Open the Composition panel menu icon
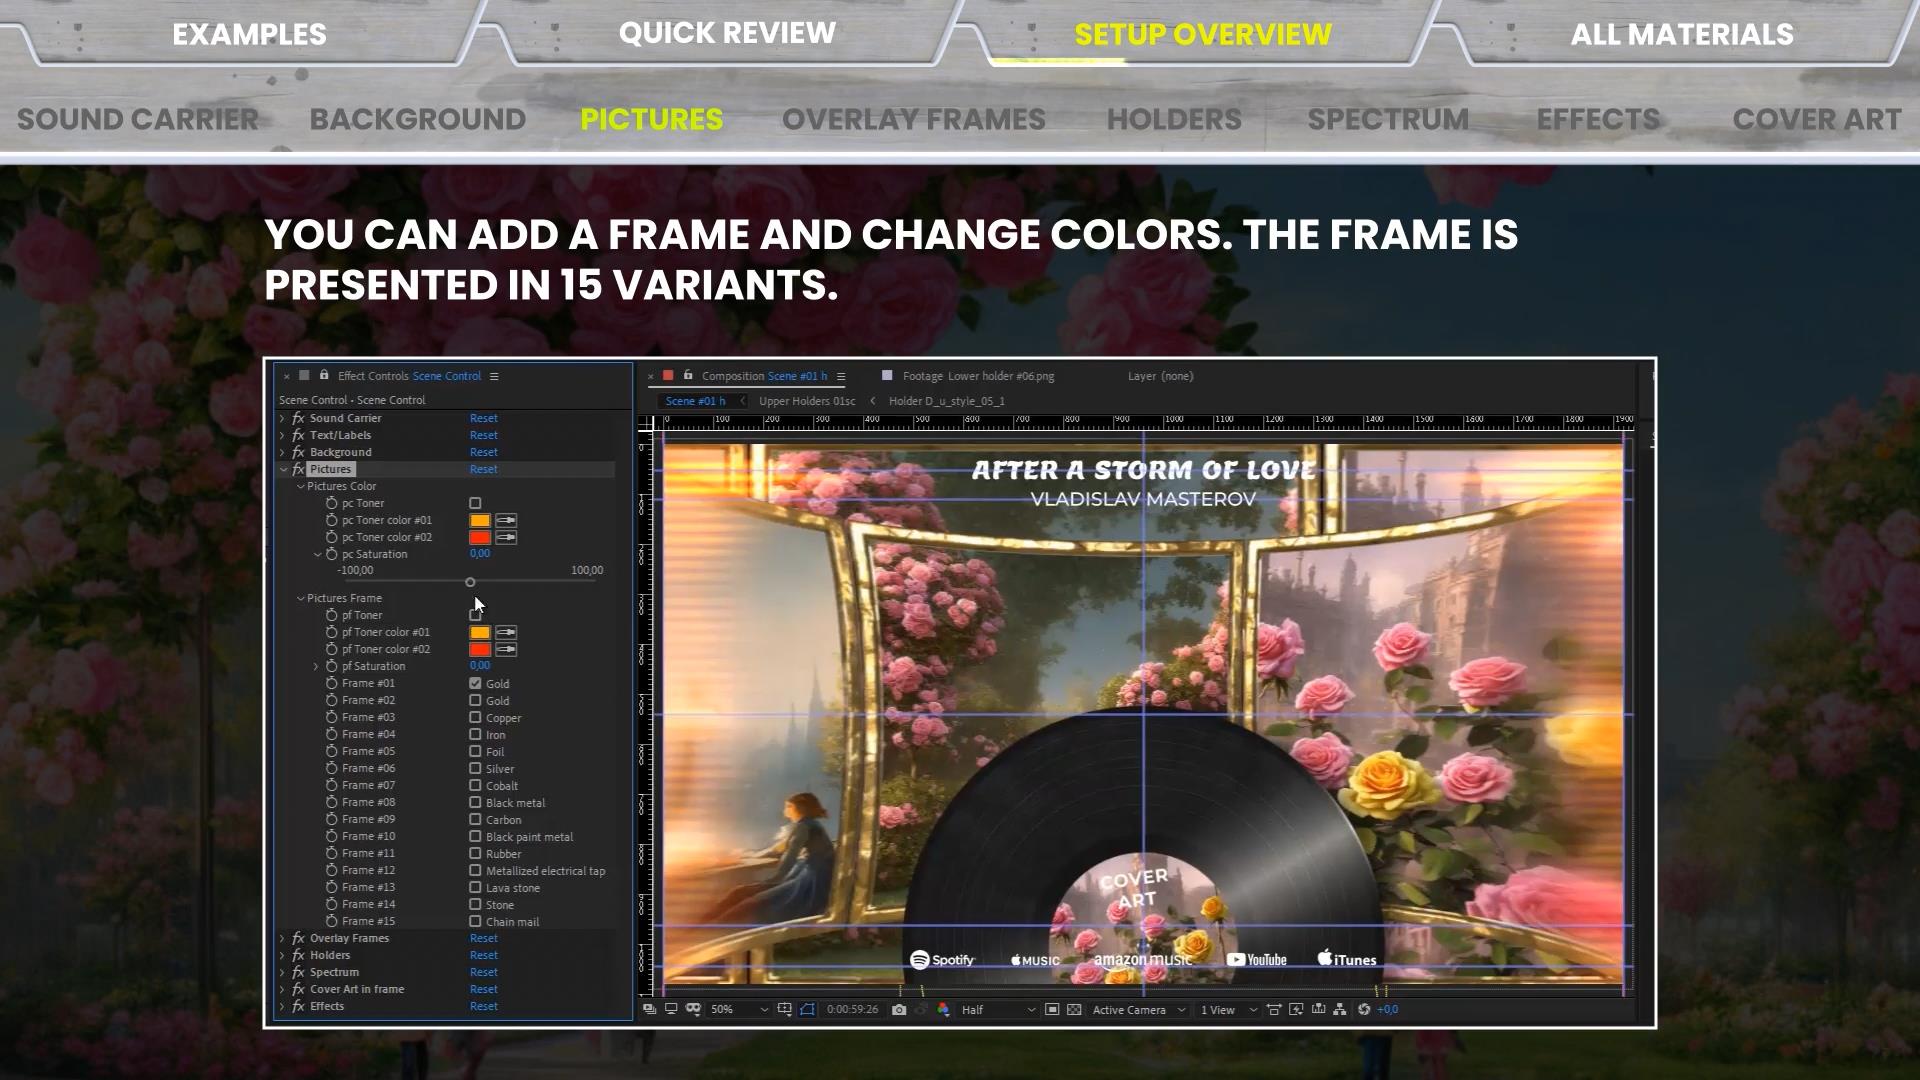The image size is (1920, 1080). pos(841,377)
